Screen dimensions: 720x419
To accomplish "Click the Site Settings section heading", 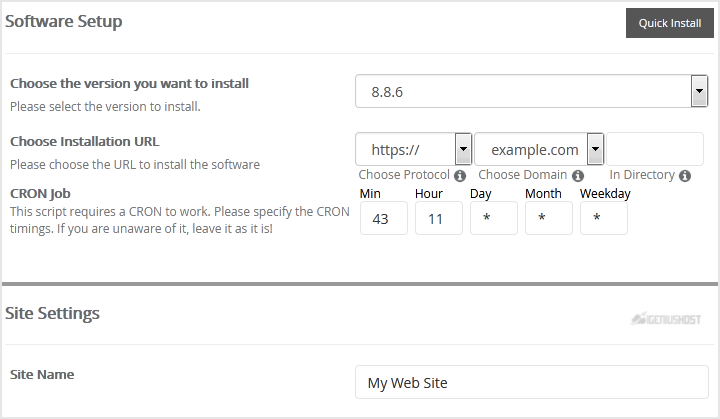I will (x=53, y=313).
